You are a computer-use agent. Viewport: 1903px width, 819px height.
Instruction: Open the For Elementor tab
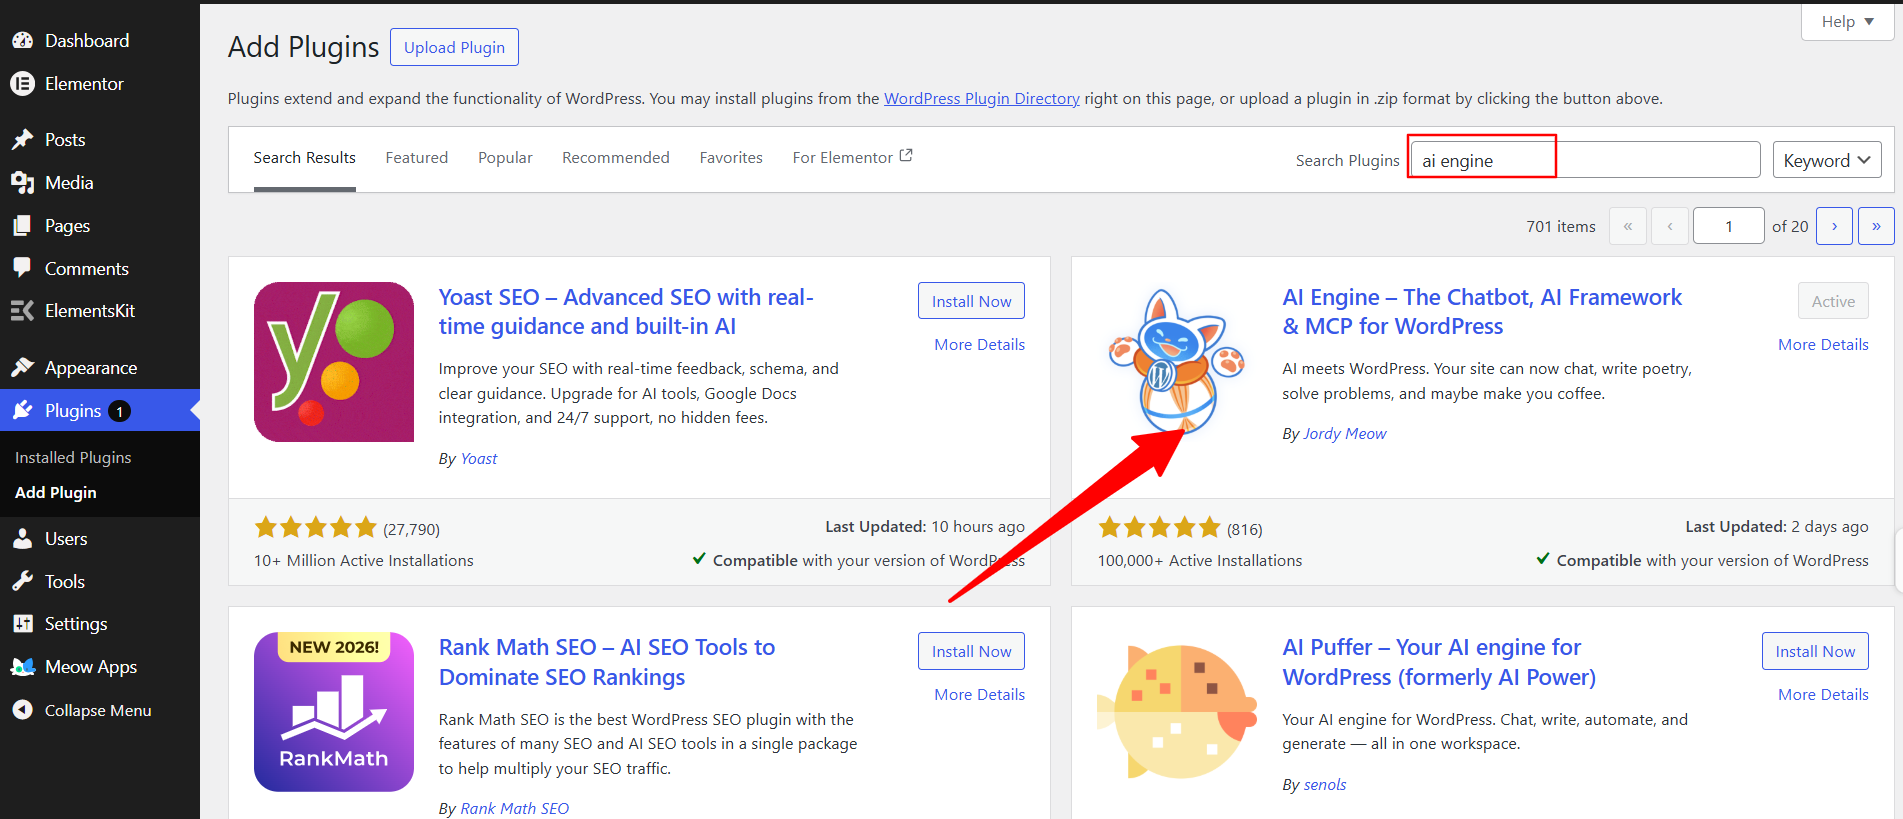tap(852, 158)
